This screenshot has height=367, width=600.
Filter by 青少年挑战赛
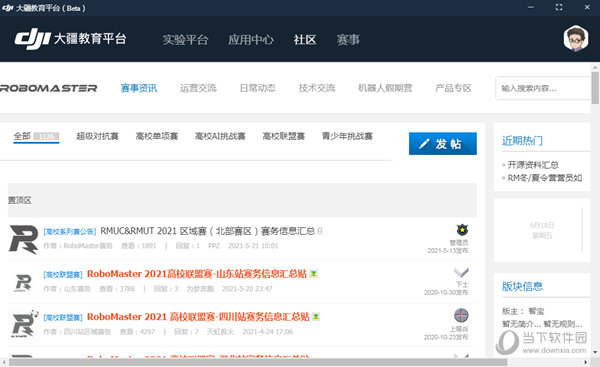pos(347,136)
